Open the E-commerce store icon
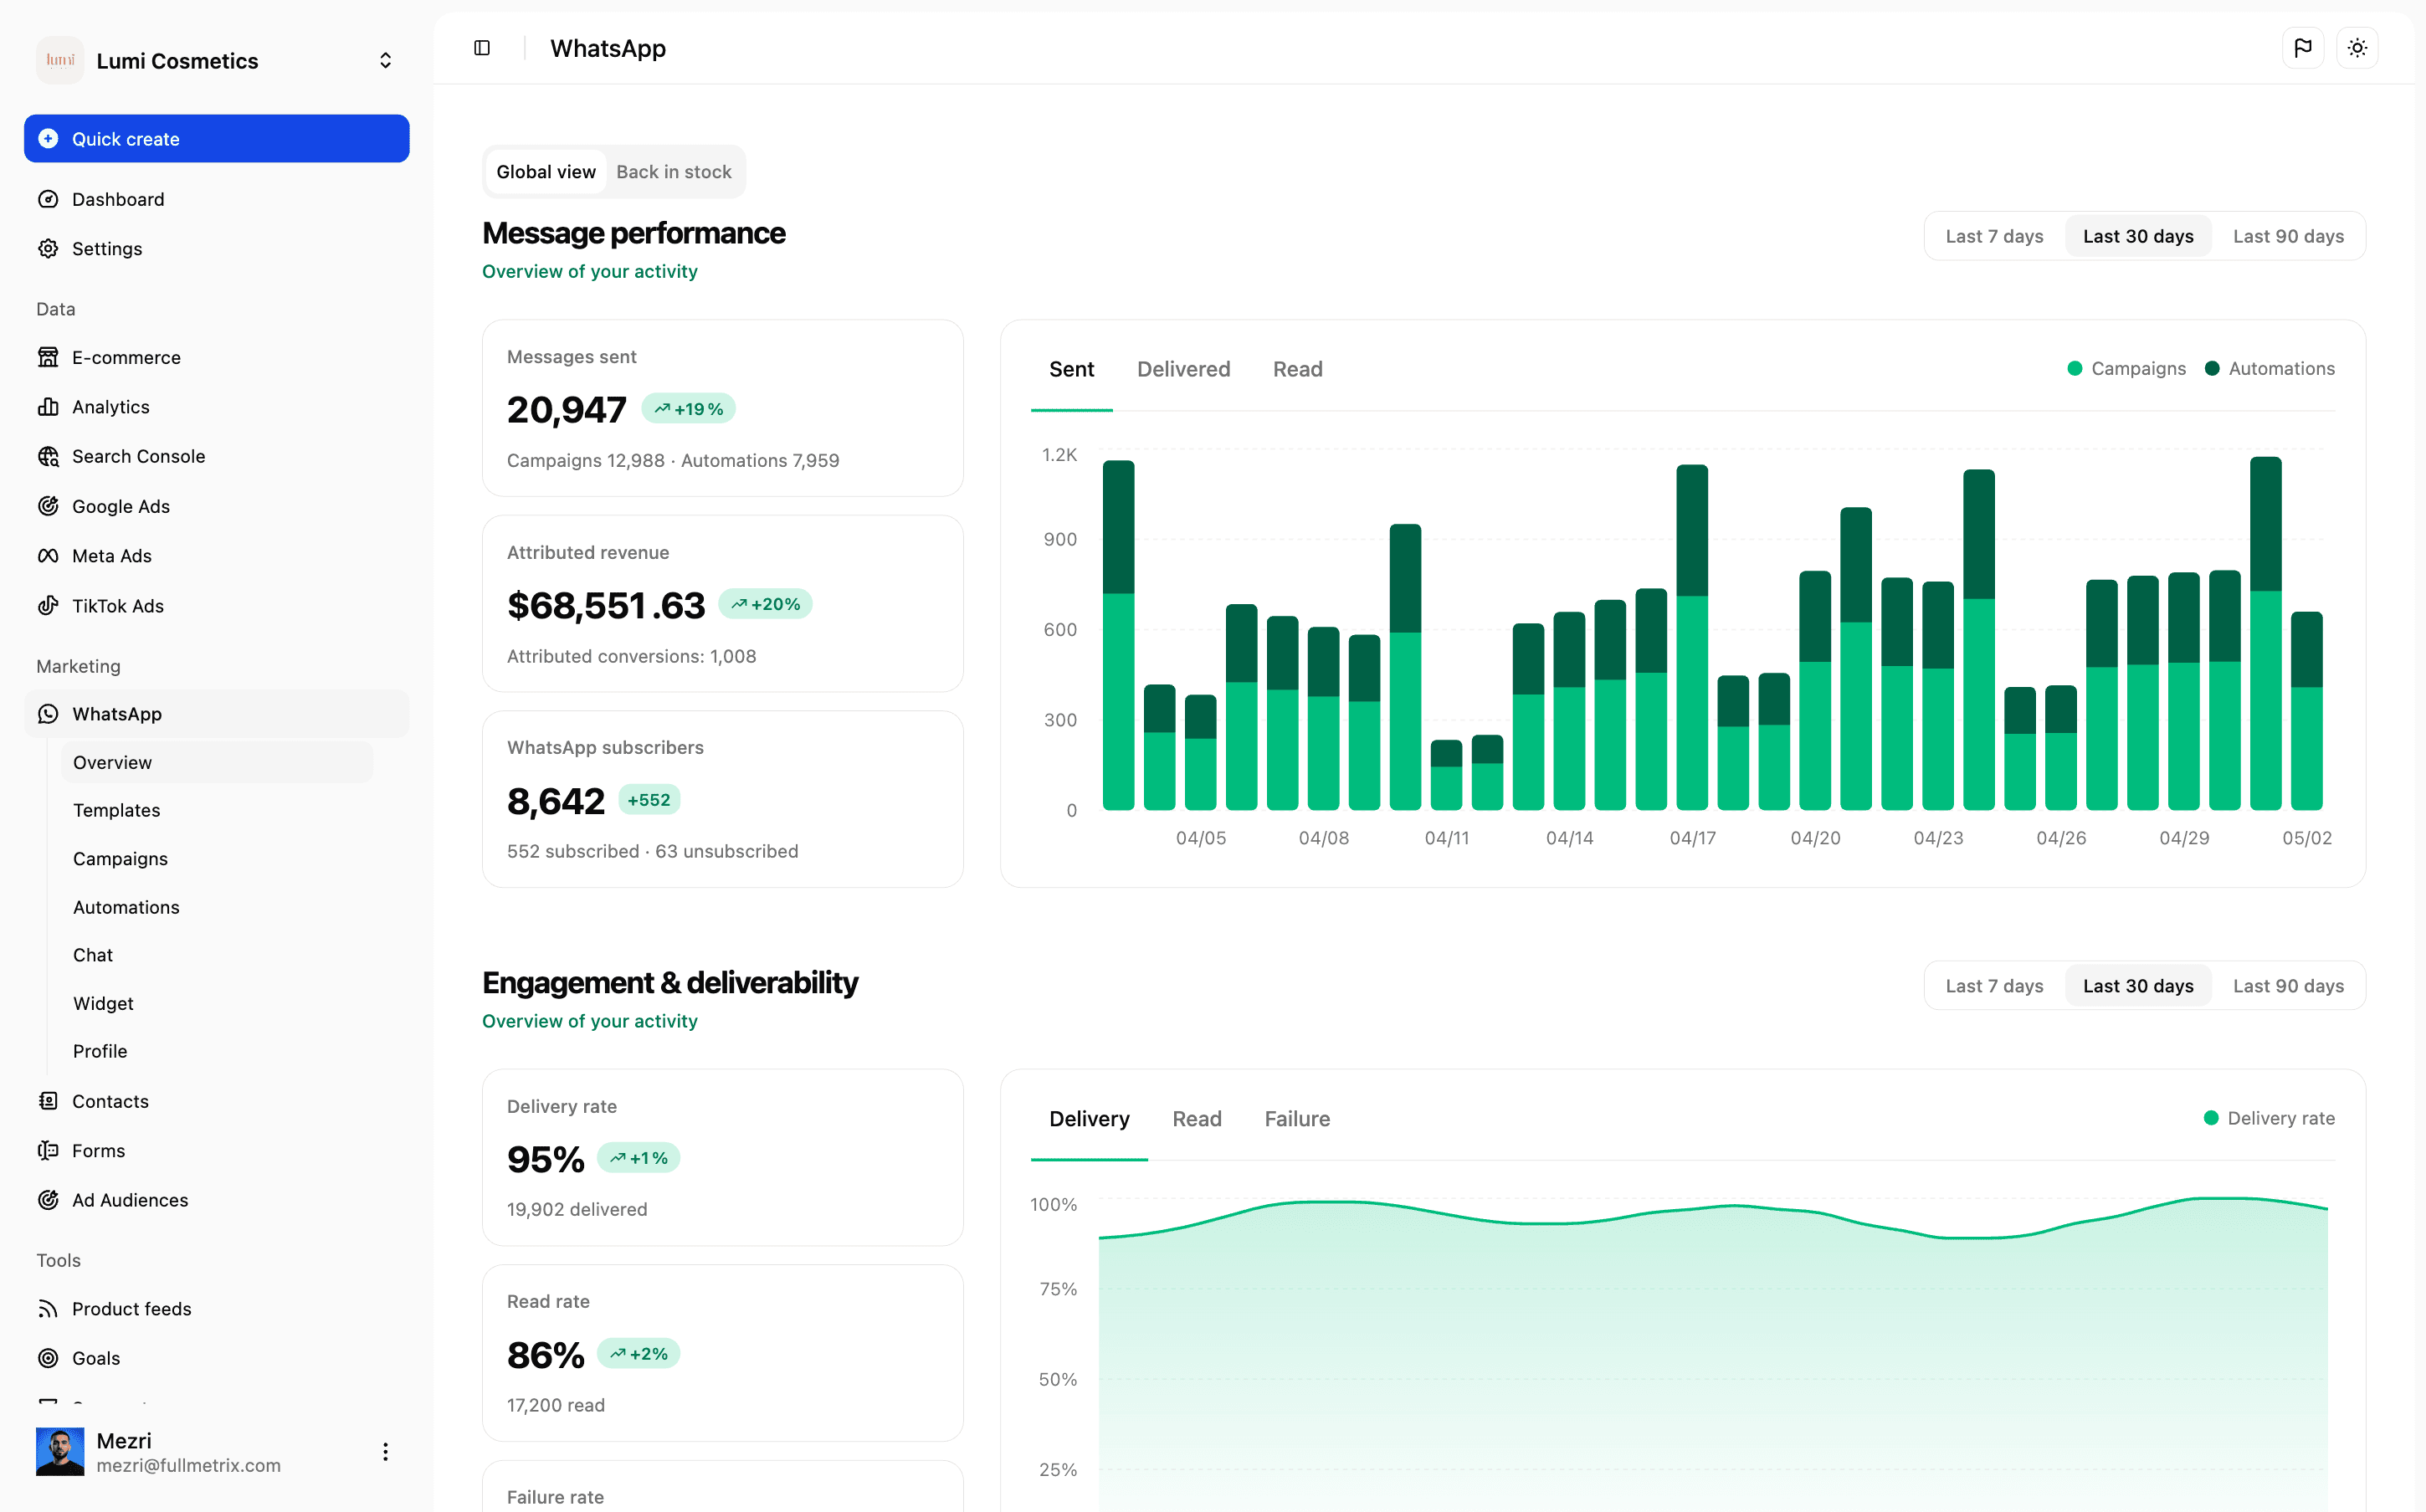Screen dimensions: 2426x1512 coord(48,357)
